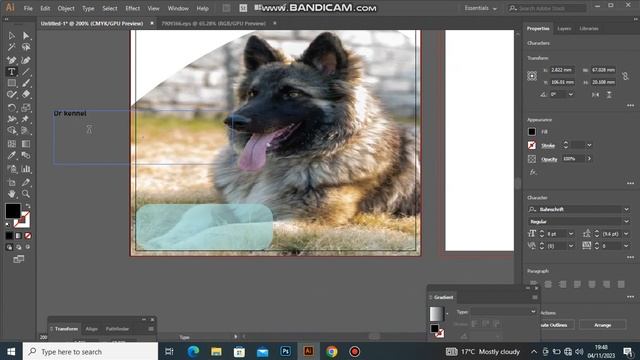The height and width of the screenshot is (360, 640).
Task: Pick the Eyedropper tool
Action: 11,156
